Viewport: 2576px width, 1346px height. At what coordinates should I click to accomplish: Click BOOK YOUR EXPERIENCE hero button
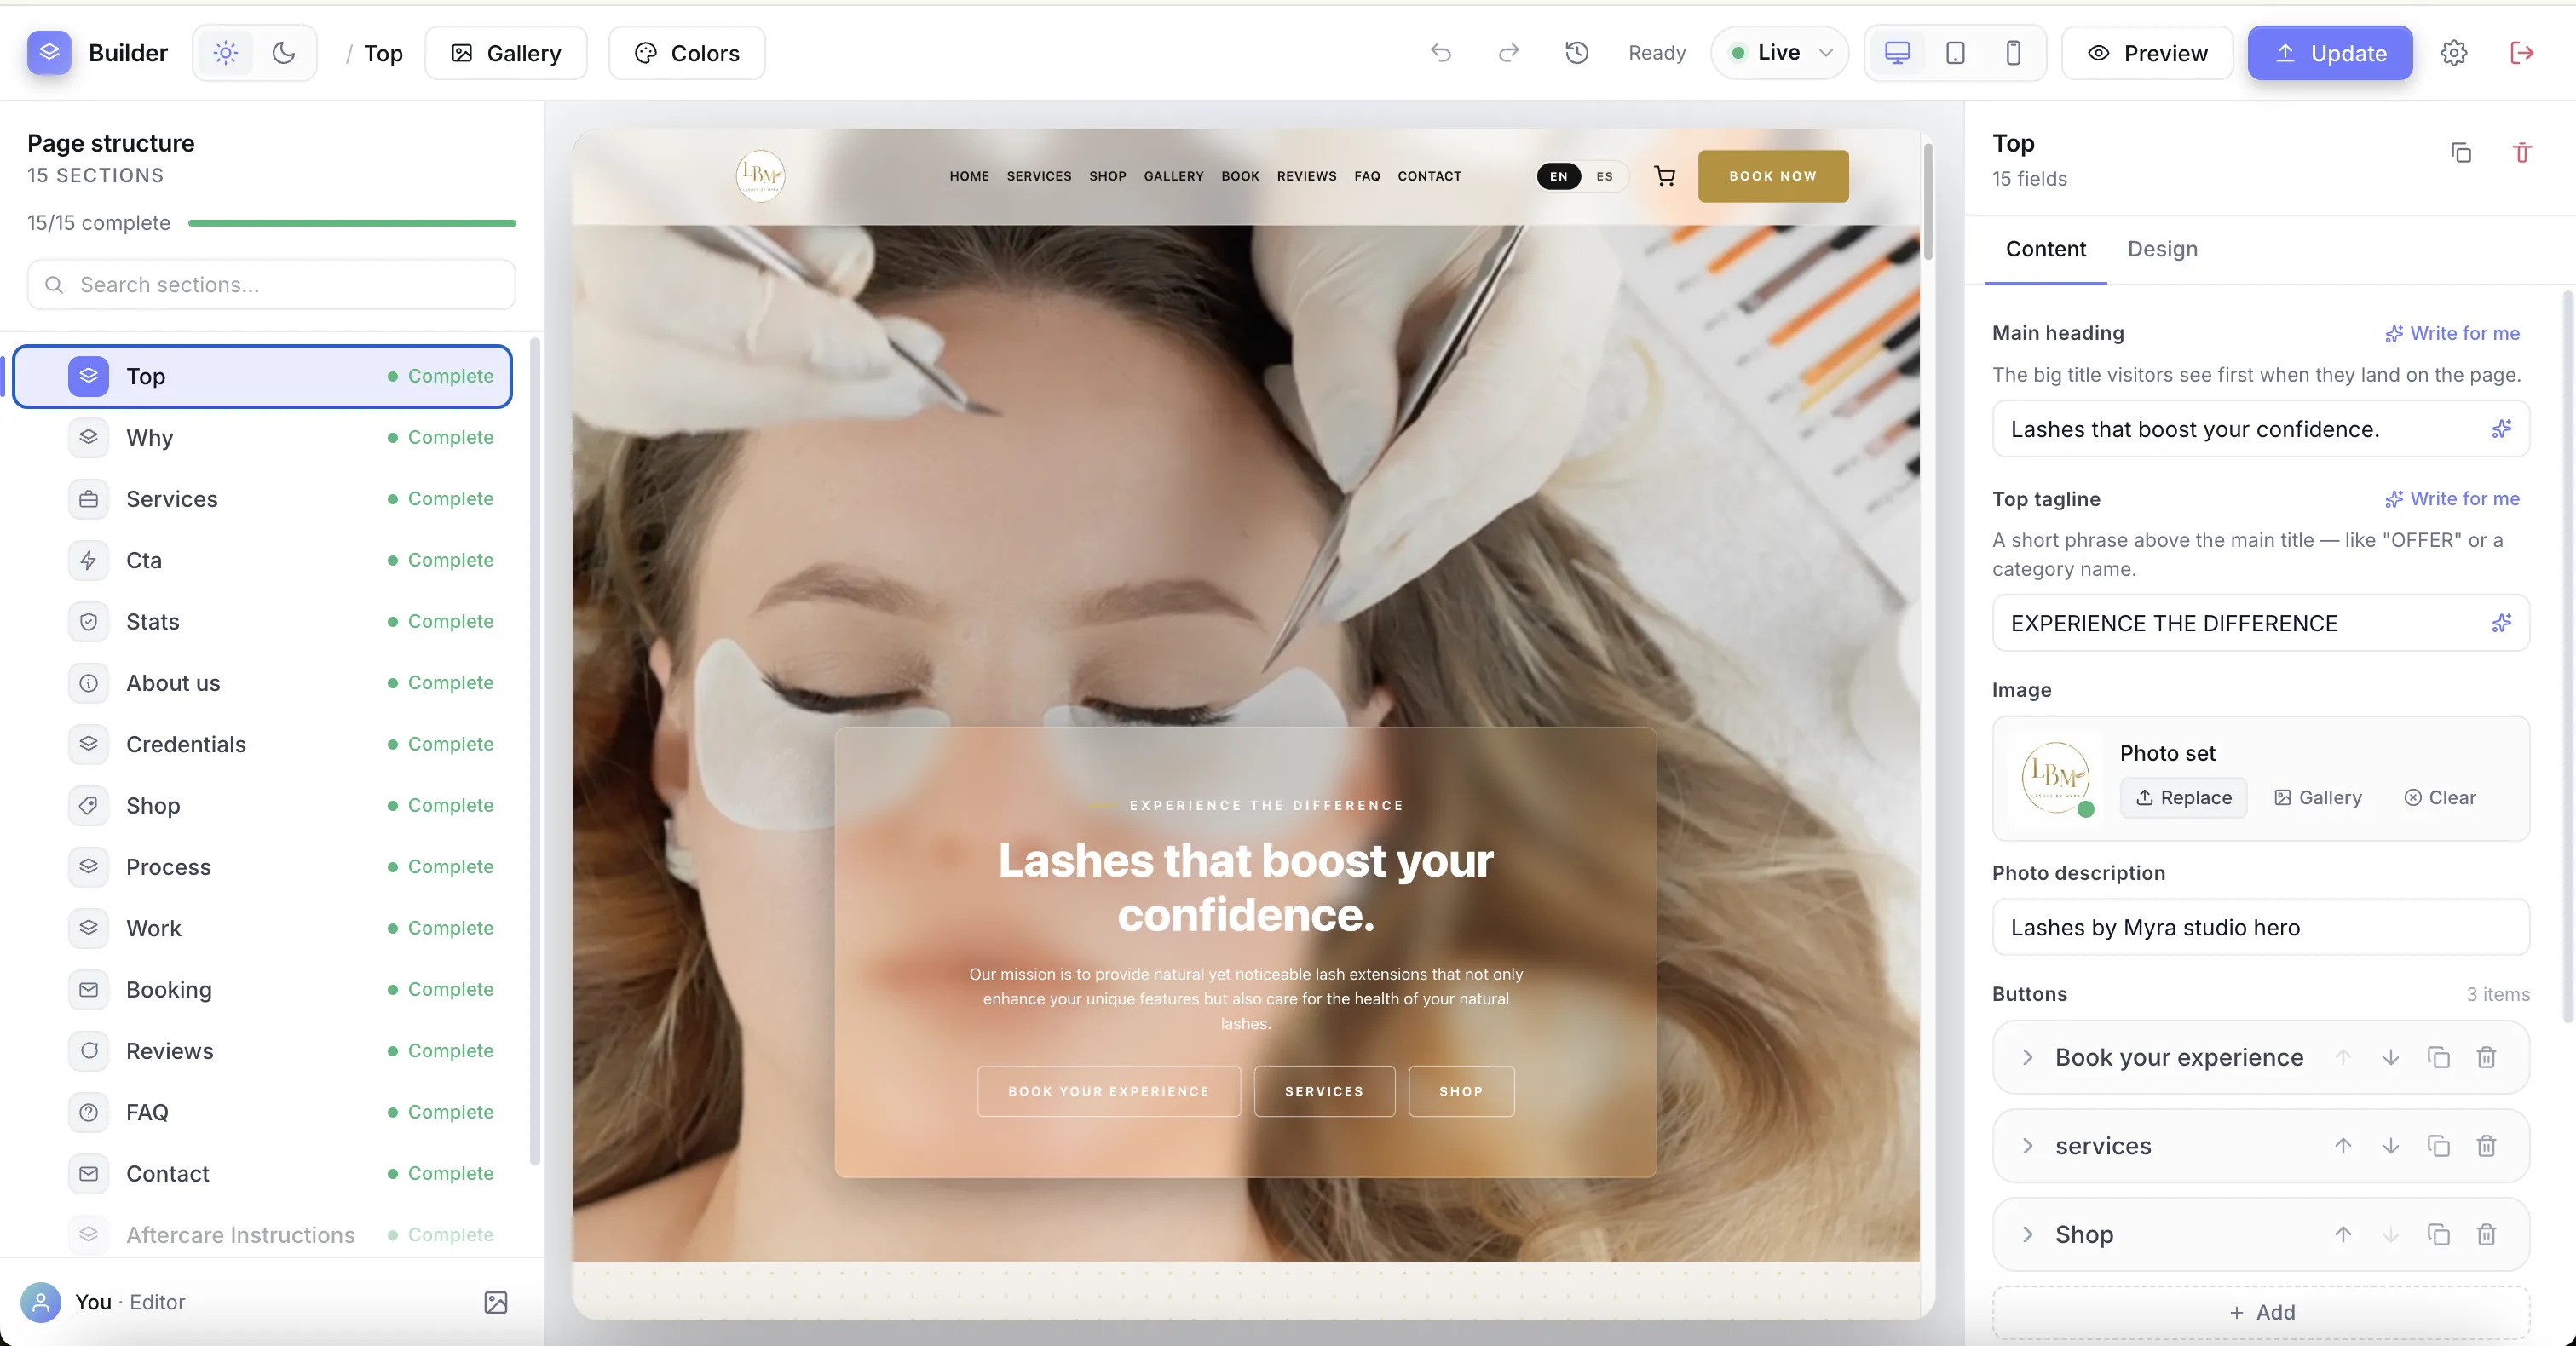[x=1109, y=1091]
